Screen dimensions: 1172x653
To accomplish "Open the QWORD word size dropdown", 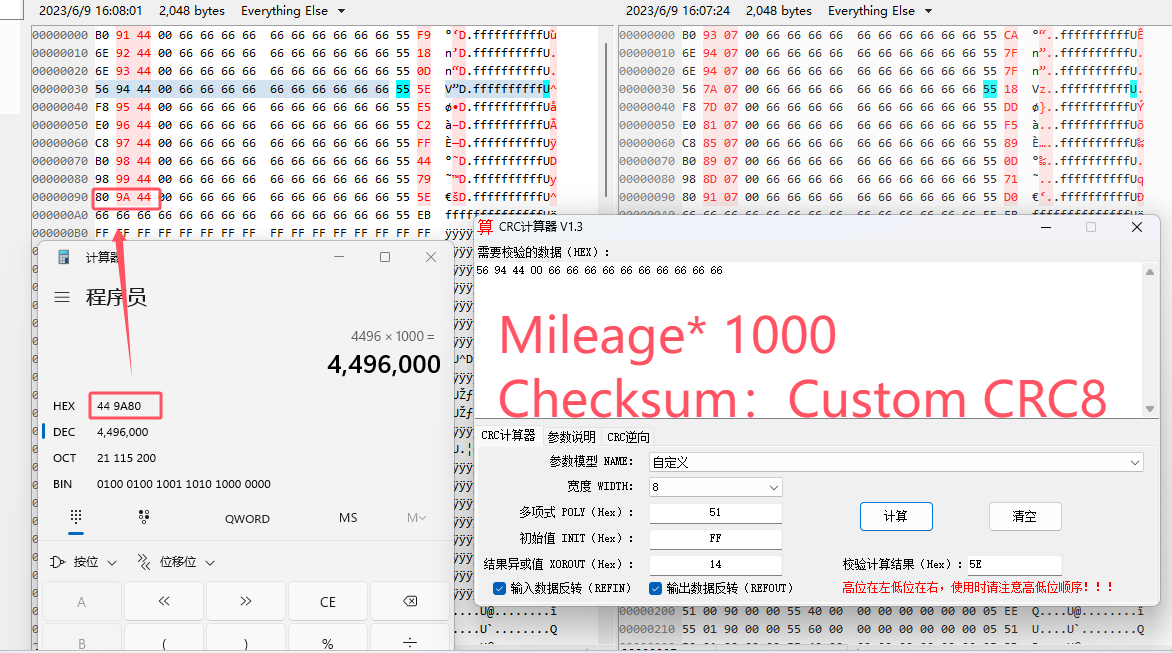I will click(x=247, y=518).
